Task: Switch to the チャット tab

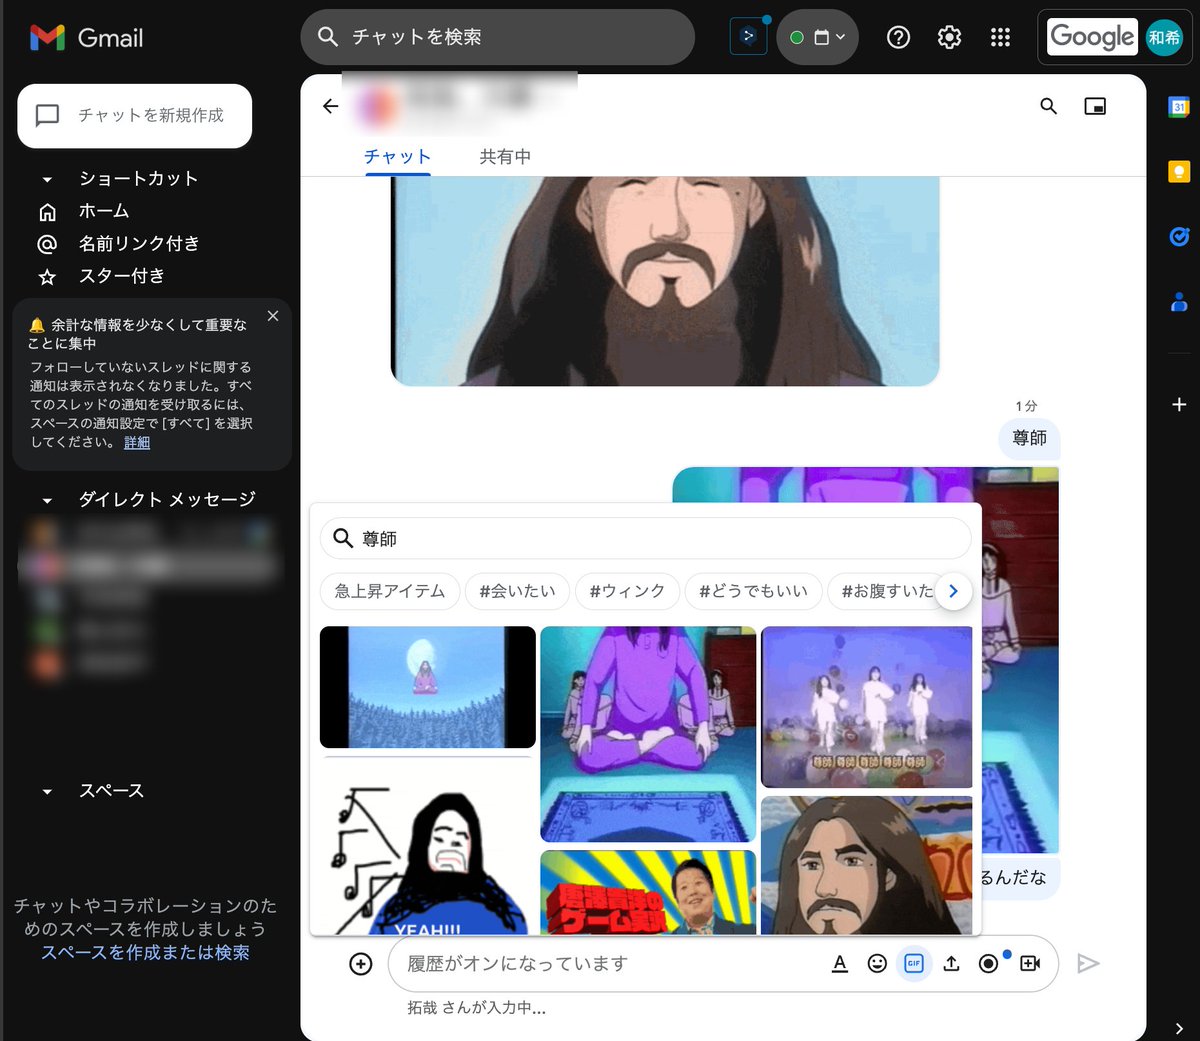Action: click(397, 157)
